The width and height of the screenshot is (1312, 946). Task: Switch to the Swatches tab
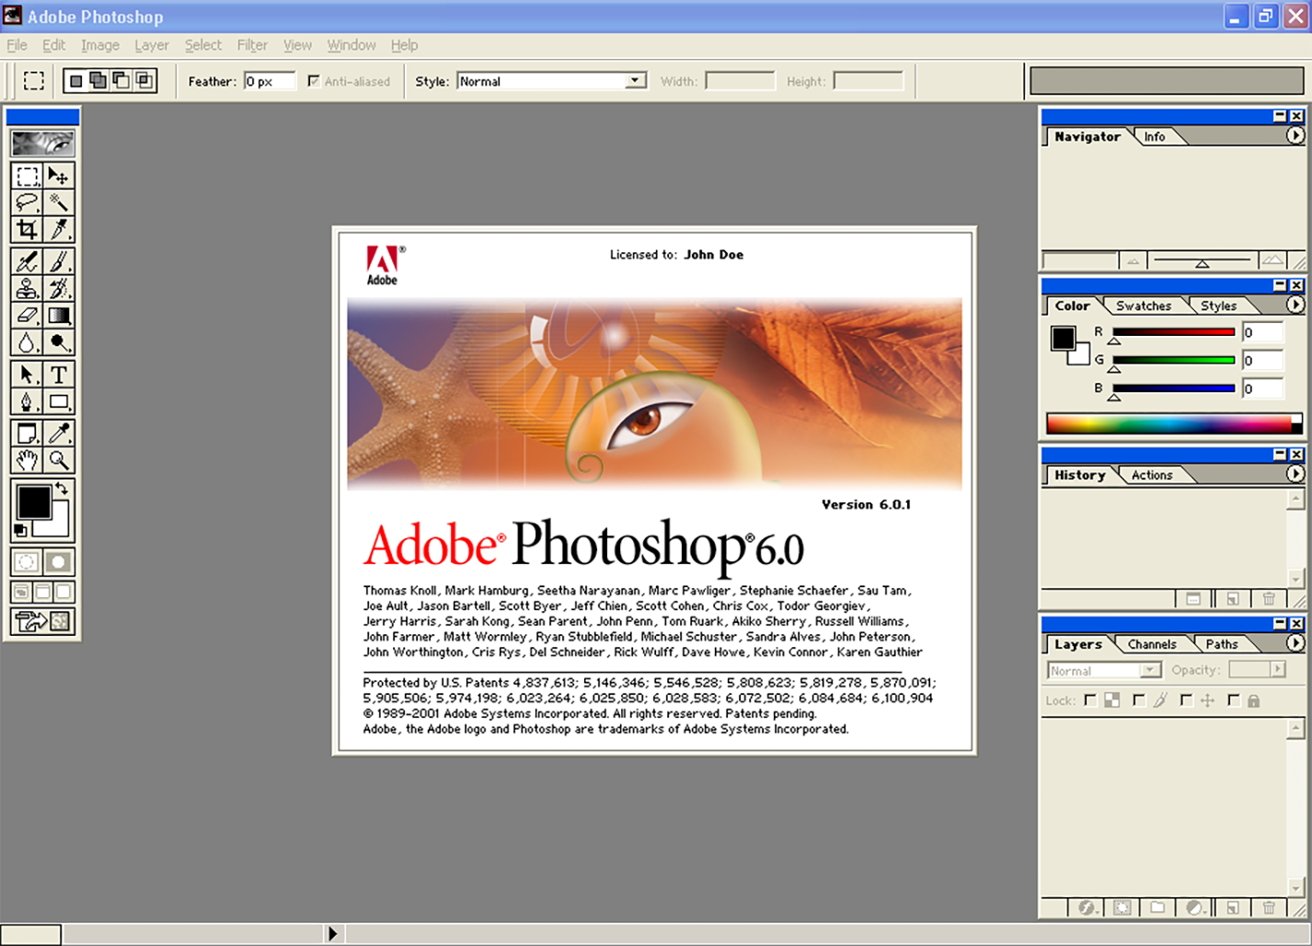click(1142, 305)
